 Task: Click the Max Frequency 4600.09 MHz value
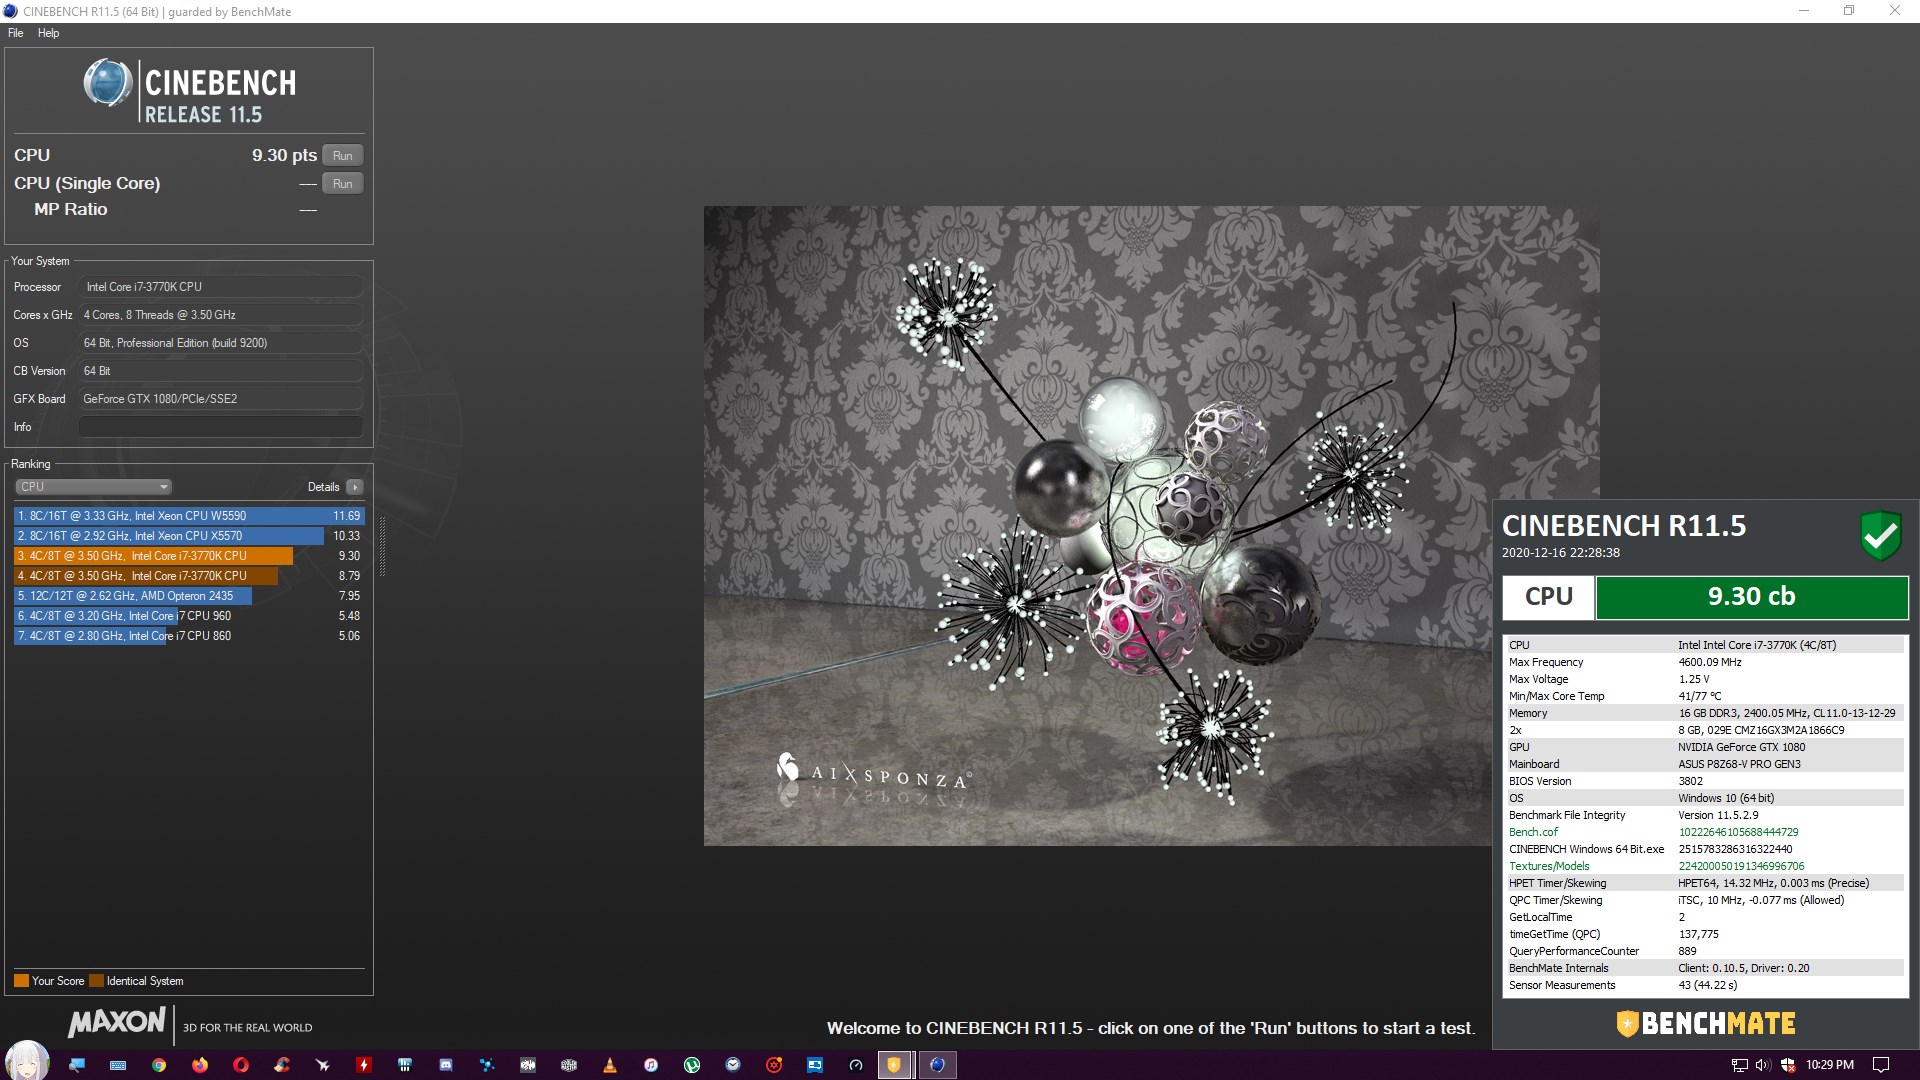tap(1709, 662)
